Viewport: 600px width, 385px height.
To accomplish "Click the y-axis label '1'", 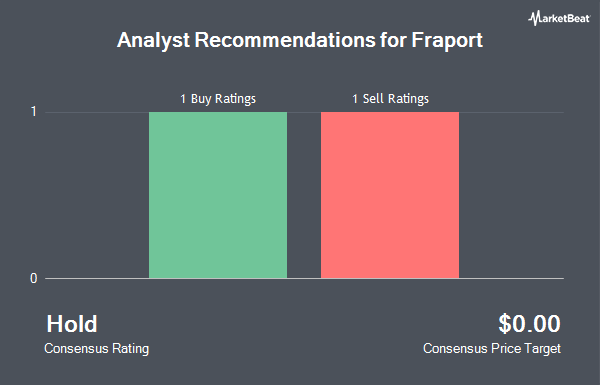I will [x=34, y=112].
